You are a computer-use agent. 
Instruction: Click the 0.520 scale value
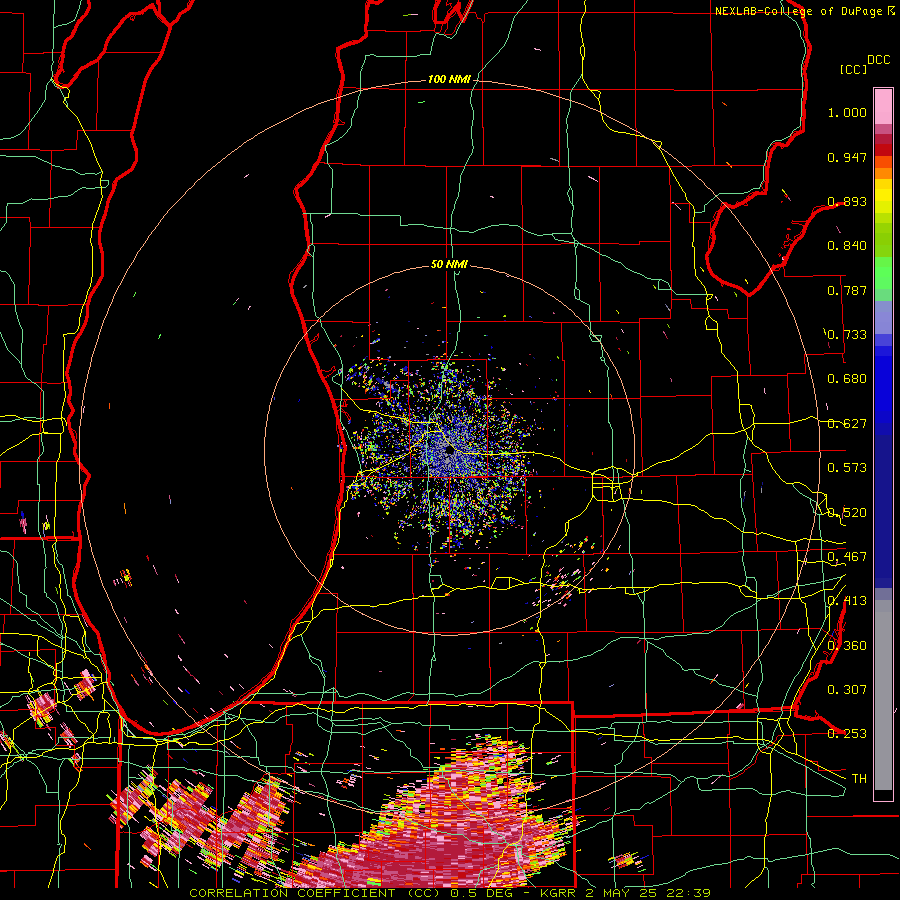click(847, 513)
